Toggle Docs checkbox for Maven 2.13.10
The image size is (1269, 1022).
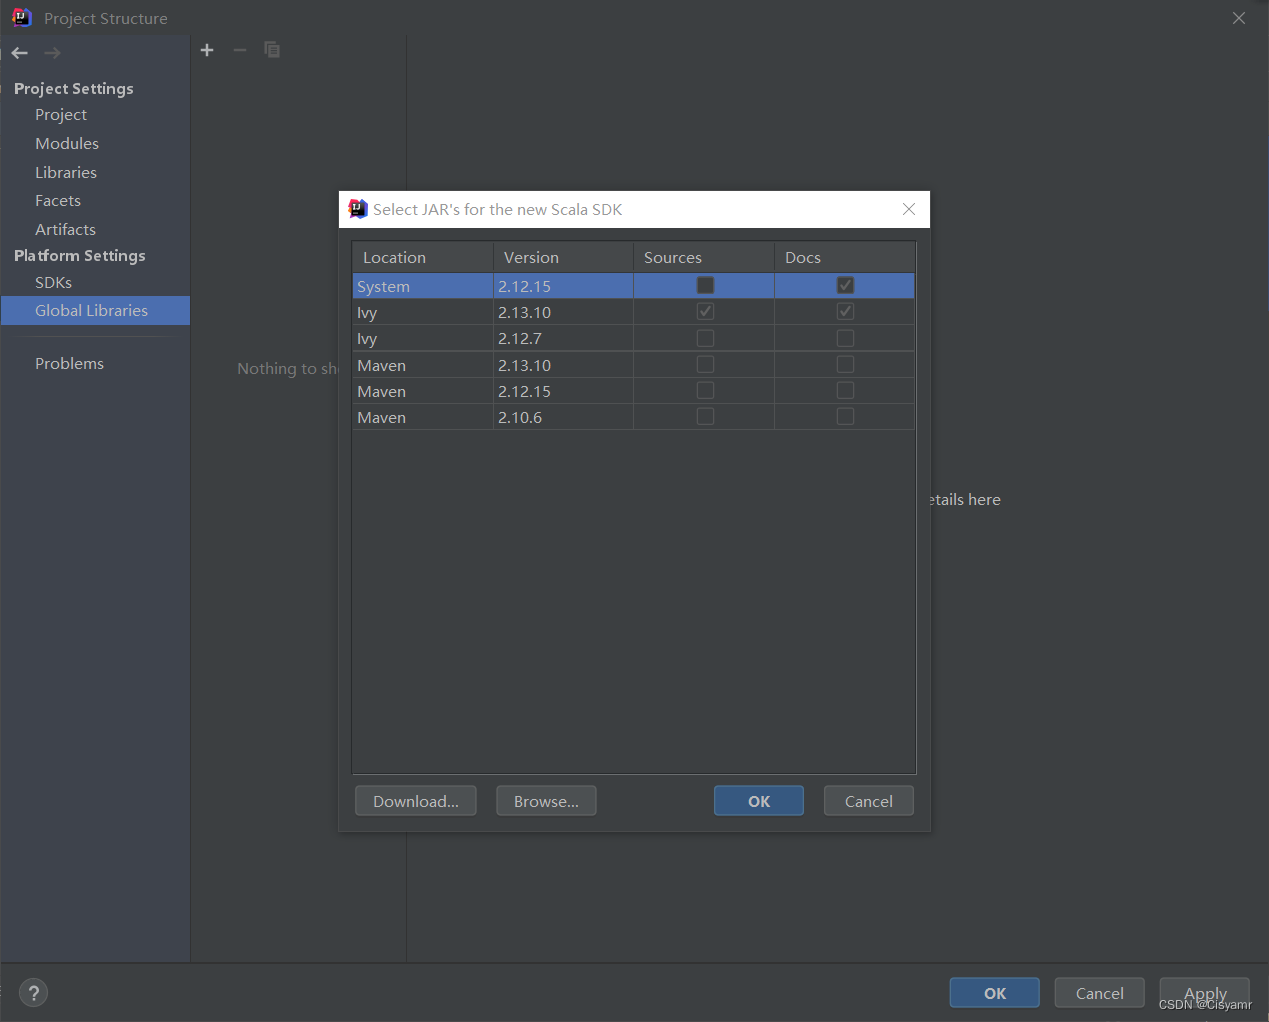tap(845, 364)
